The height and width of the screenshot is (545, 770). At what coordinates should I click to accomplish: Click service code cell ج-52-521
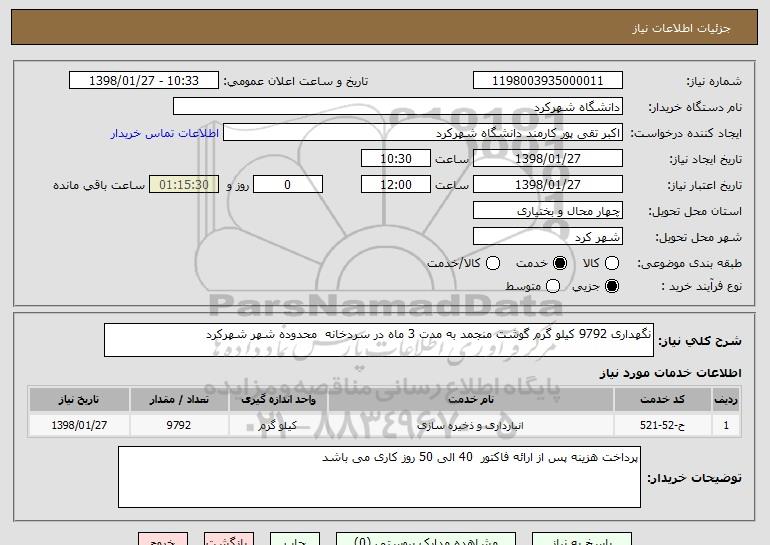pos(662,425)
